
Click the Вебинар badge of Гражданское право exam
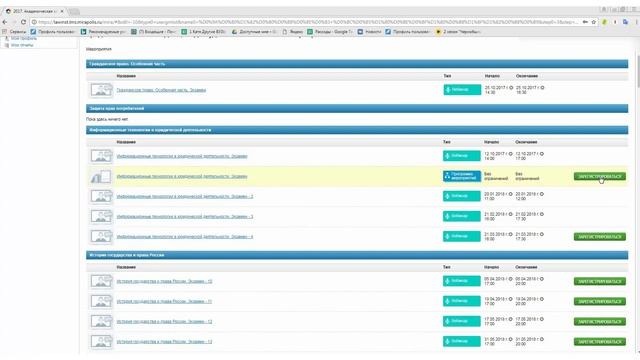pos(462,89)
